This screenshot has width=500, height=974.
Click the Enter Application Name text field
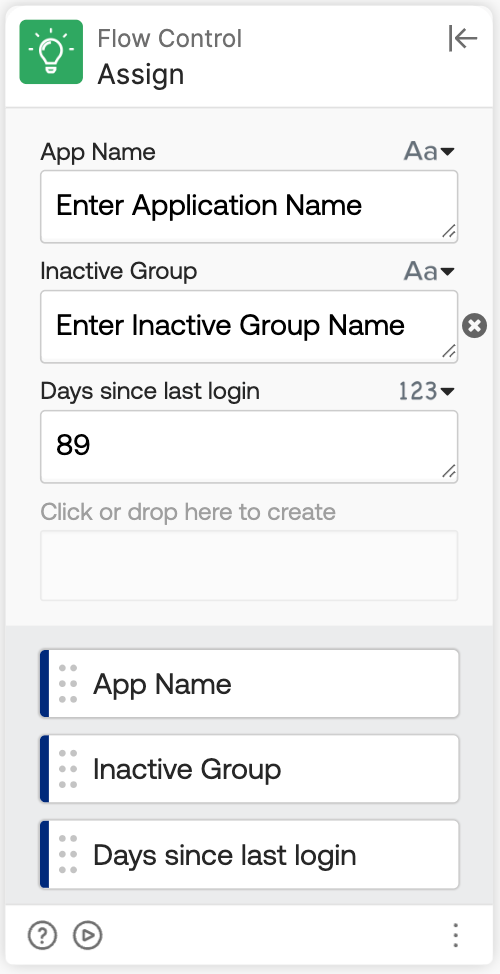[249, 207]
